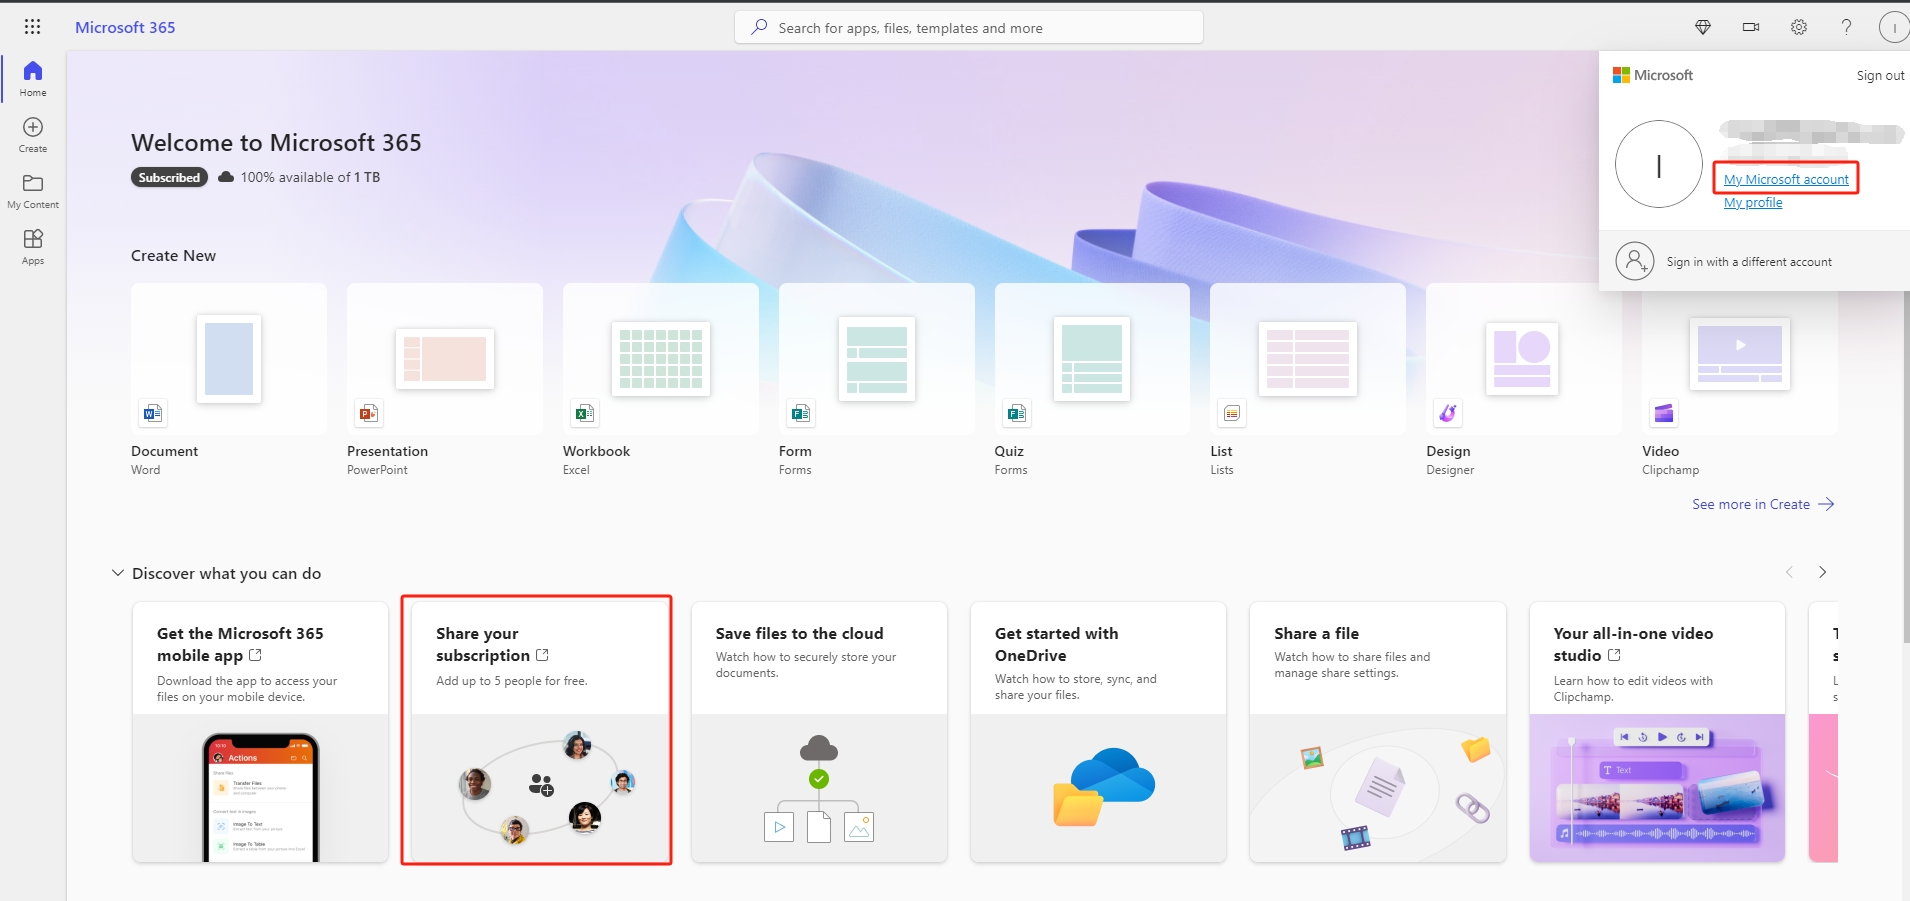Click the Designer icon on Design card
The image size is (1910, 901).
point(1448,413)
